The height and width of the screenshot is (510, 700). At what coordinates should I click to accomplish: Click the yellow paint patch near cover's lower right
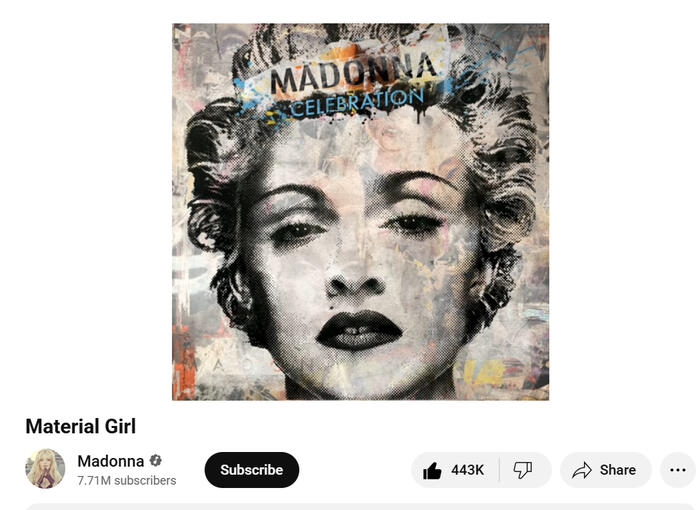(484, 372)
